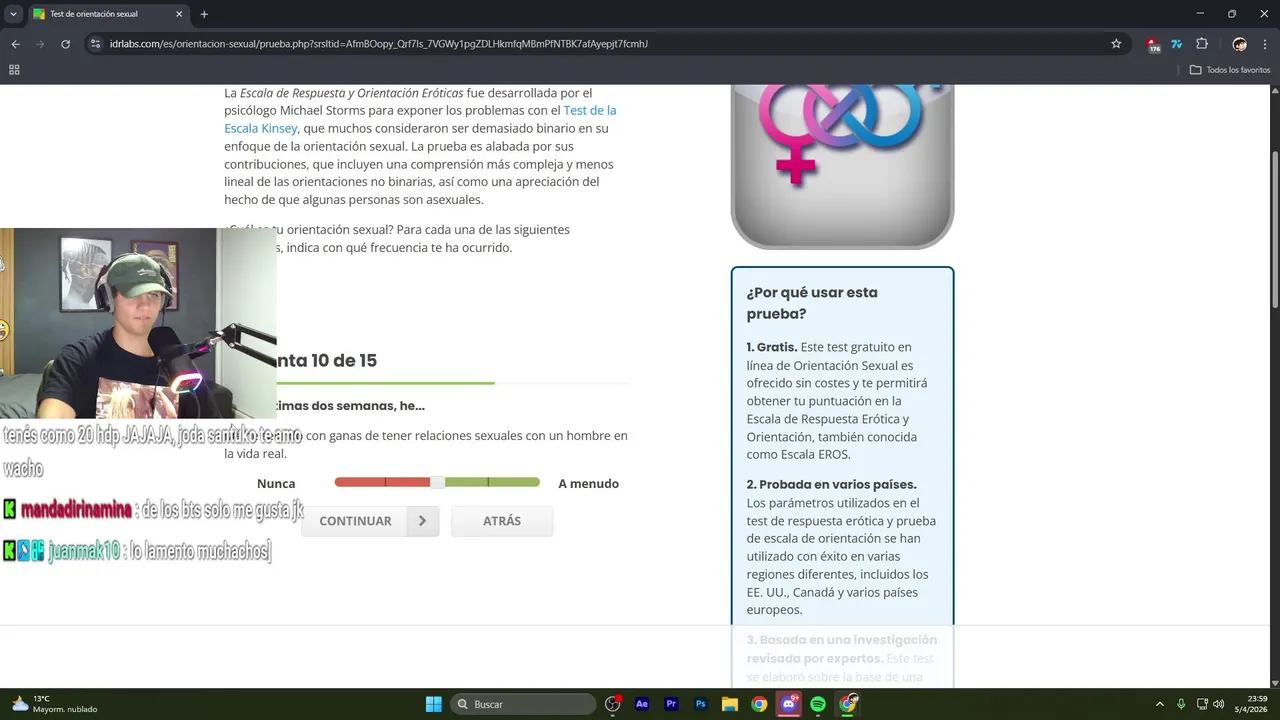The height and width of the screenshot is (720, 1280).
Task: Go back with the browser back arrow
Action: (x=15, y=44)
